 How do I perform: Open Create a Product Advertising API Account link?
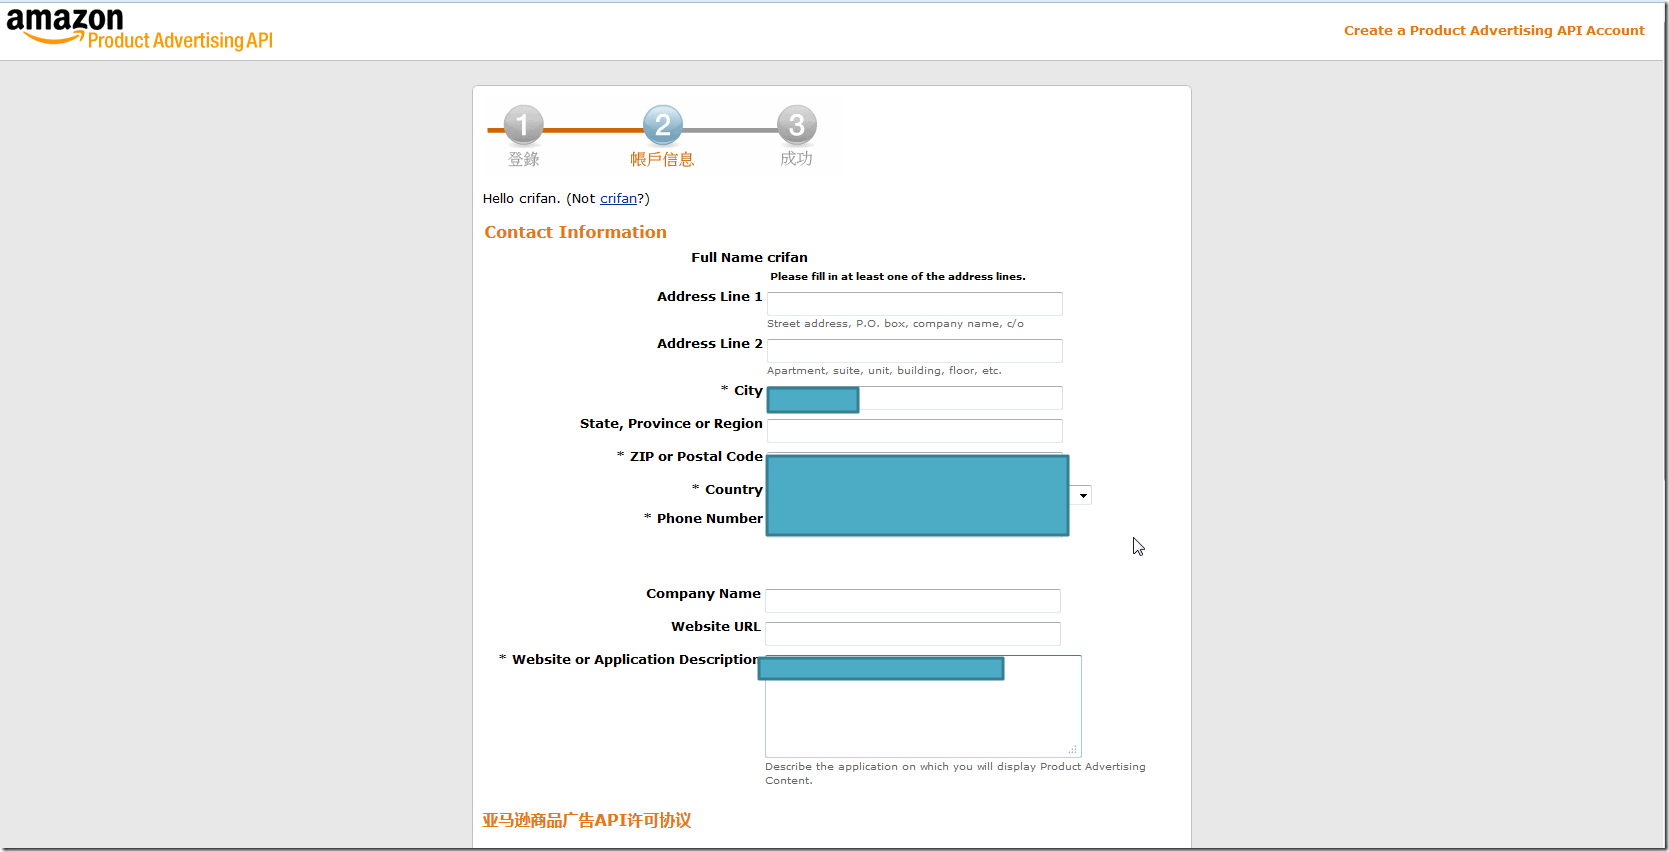(x=1494, y=31)
